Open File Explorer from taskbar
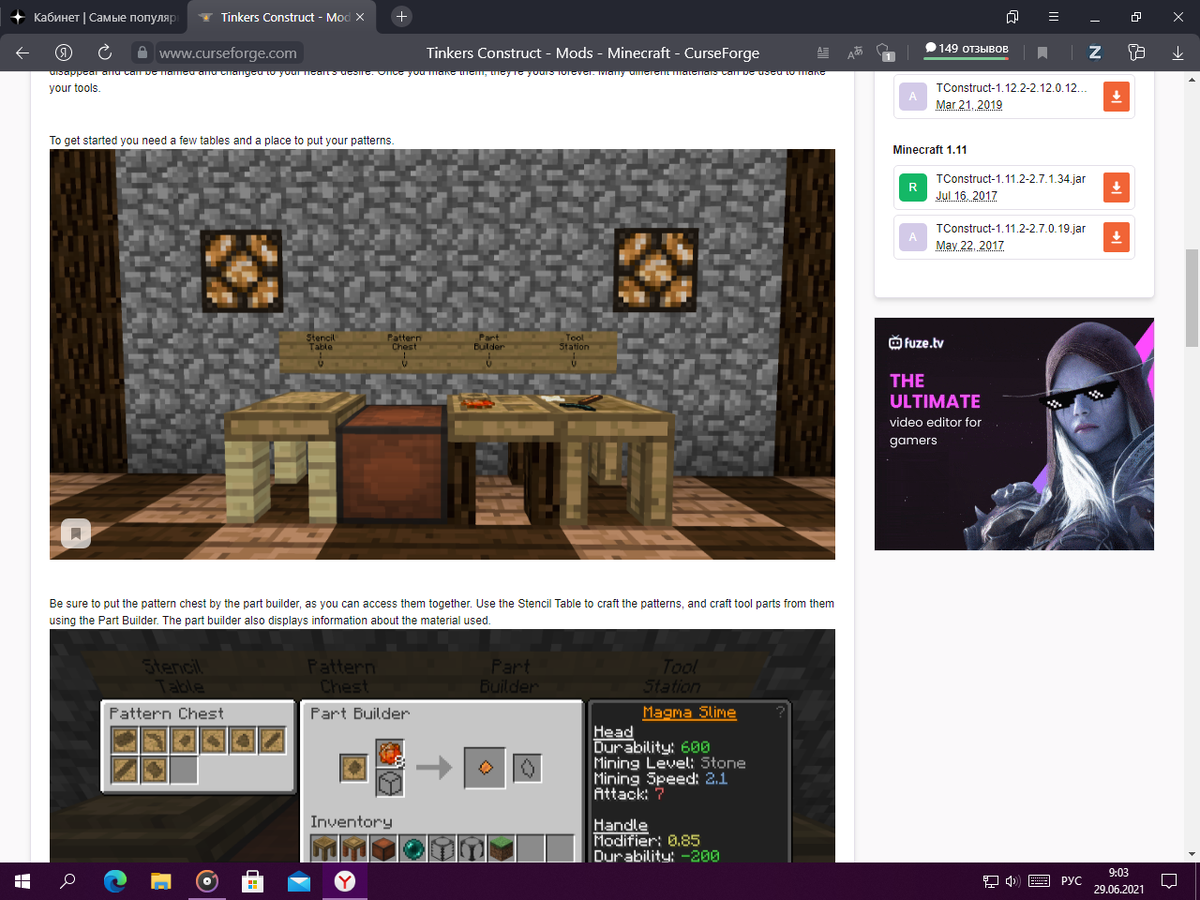The height and width of the screenshot is (900, 1200). 161,881
